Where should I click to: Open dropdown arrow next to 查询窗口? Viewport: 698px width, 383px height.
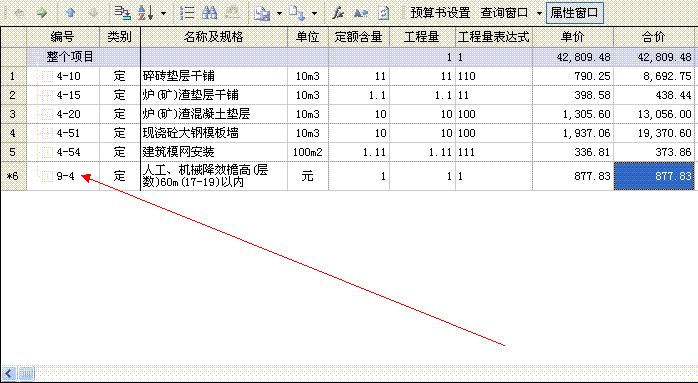539,13
